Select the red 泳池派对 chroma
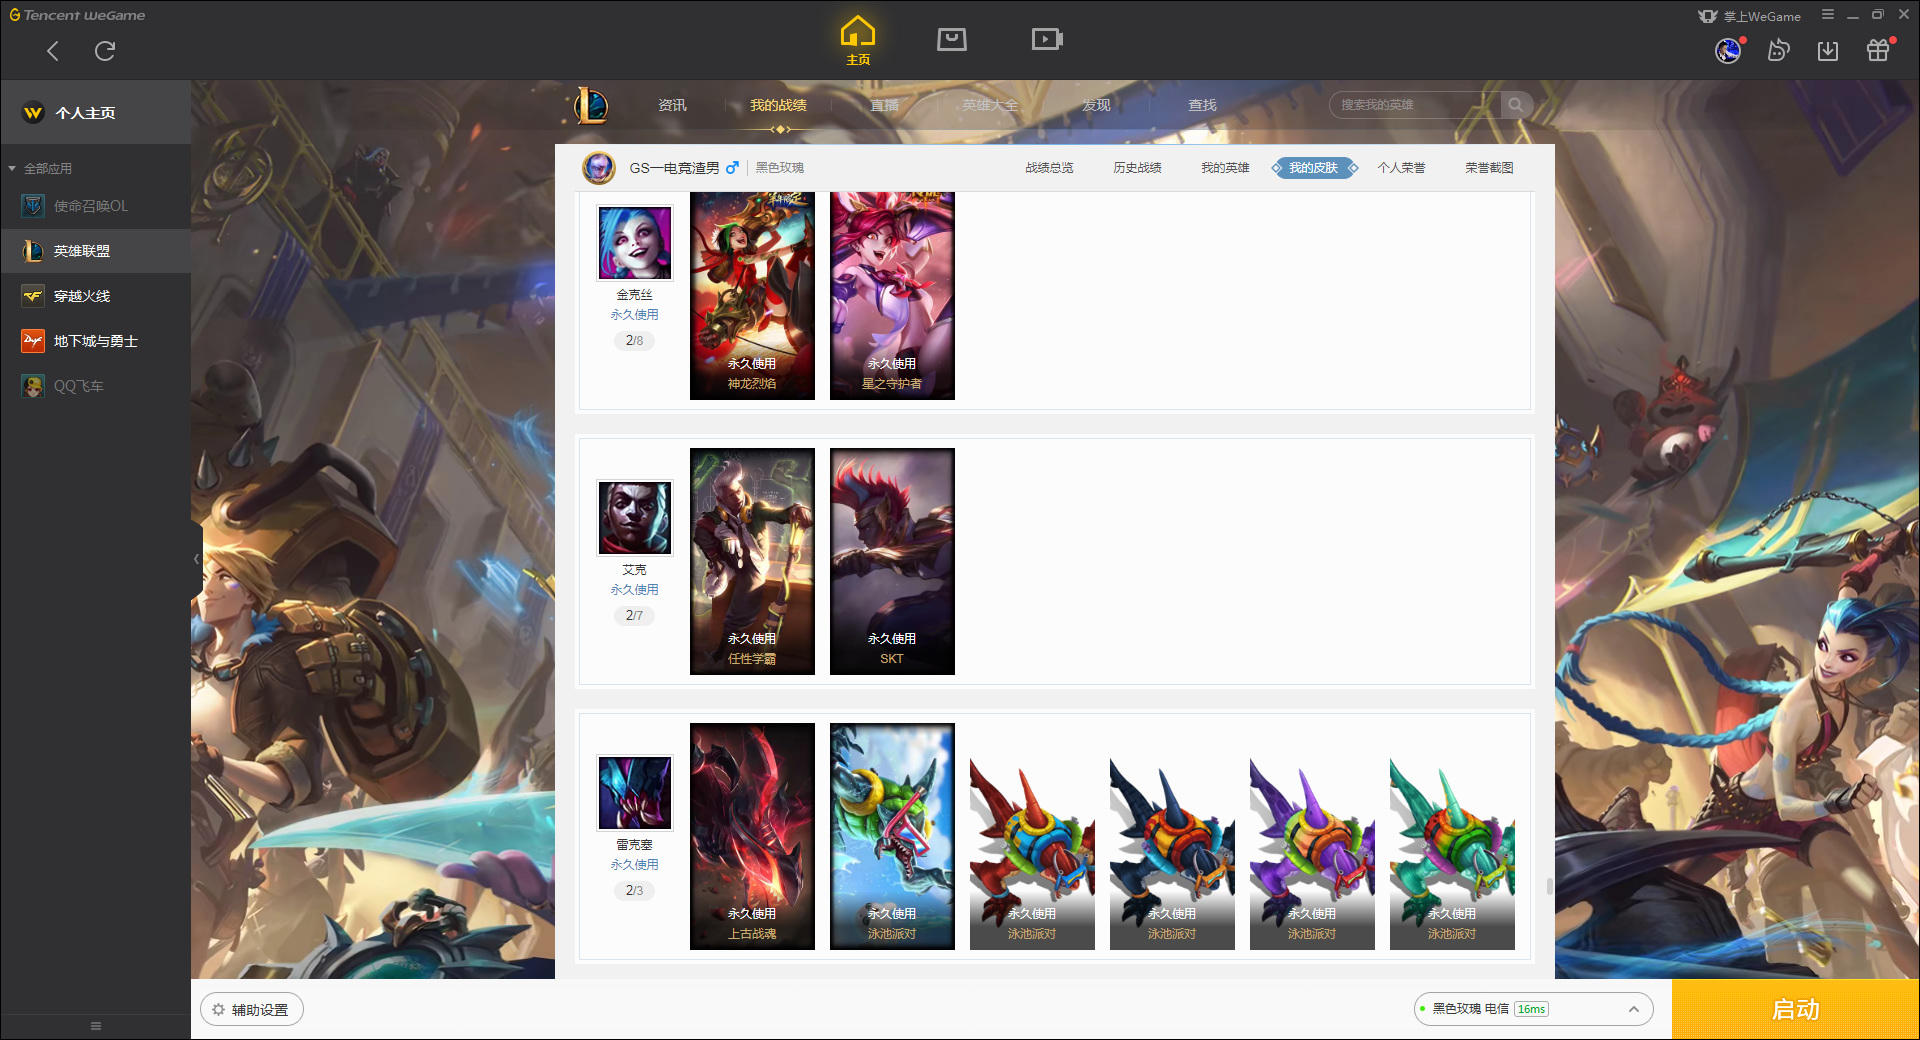This screenshot has height=1040, width=1920. 1032,852
